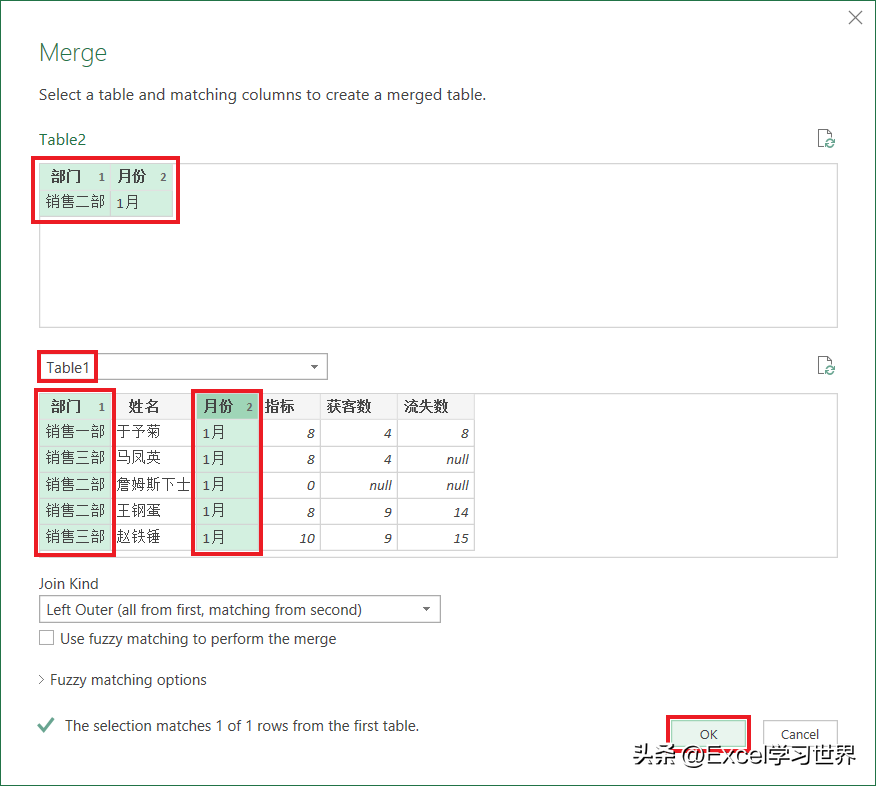Select 姓名 column header in Table1
Screen dimensions: 876x786
pyautogui.click(x=151, y=407)
